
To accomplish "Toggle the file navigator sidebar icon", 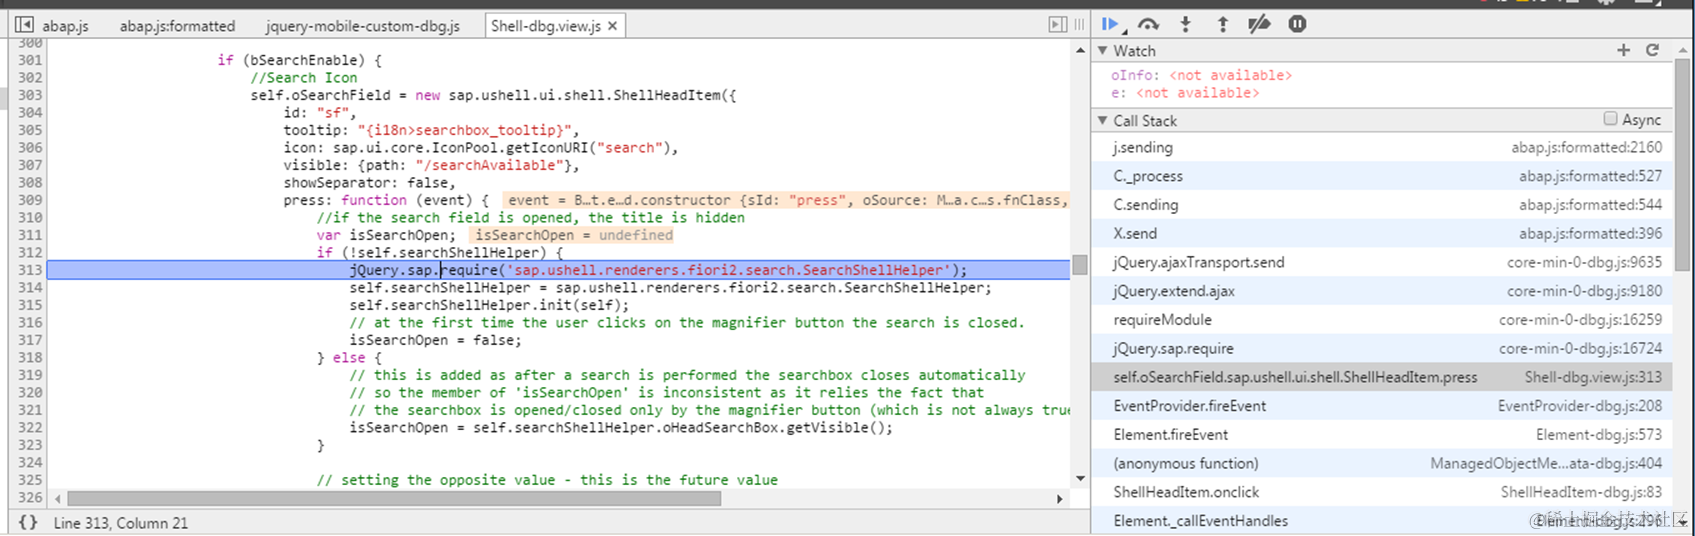I will [24, 24].
